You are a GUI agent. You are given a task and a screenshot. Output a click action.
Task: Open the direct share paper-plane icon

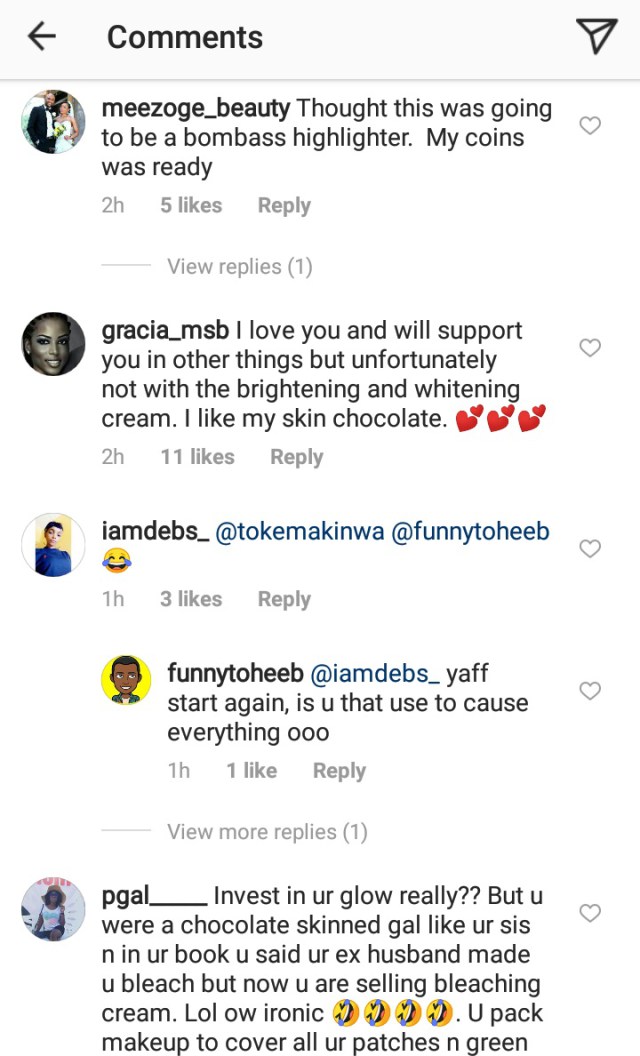click(x=596, y=36)
